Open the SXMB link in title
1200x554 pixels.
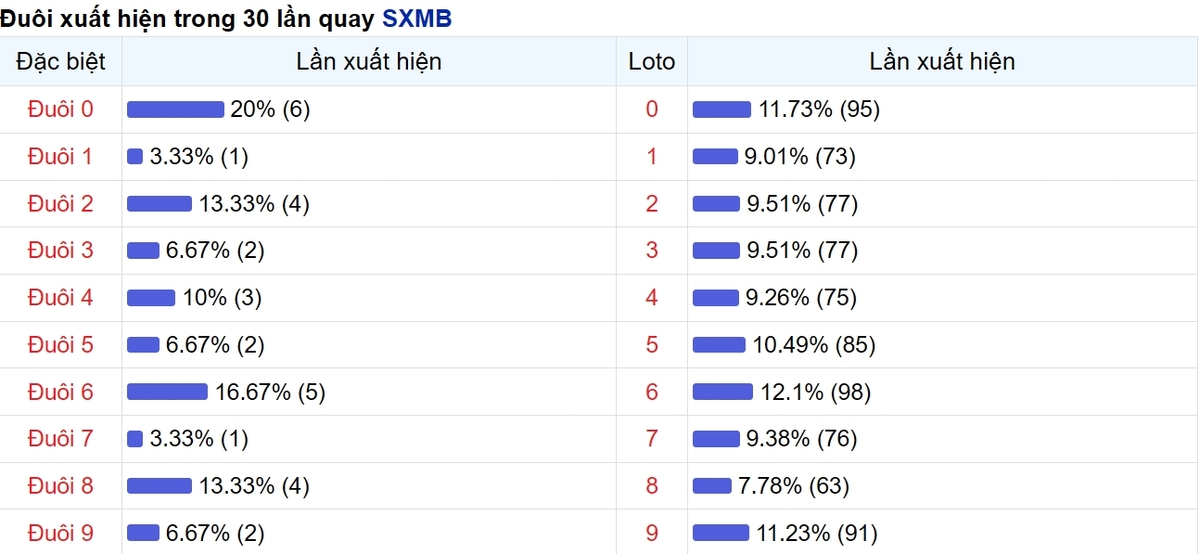click(x=417, y=19)
